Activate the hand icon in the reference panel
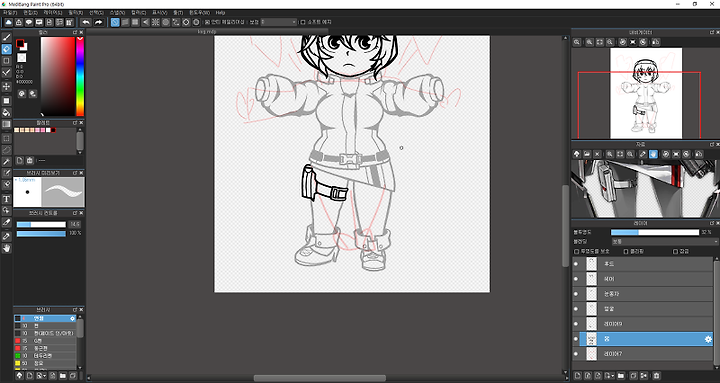This screenshot has height=383, width=720. [653, 154]
